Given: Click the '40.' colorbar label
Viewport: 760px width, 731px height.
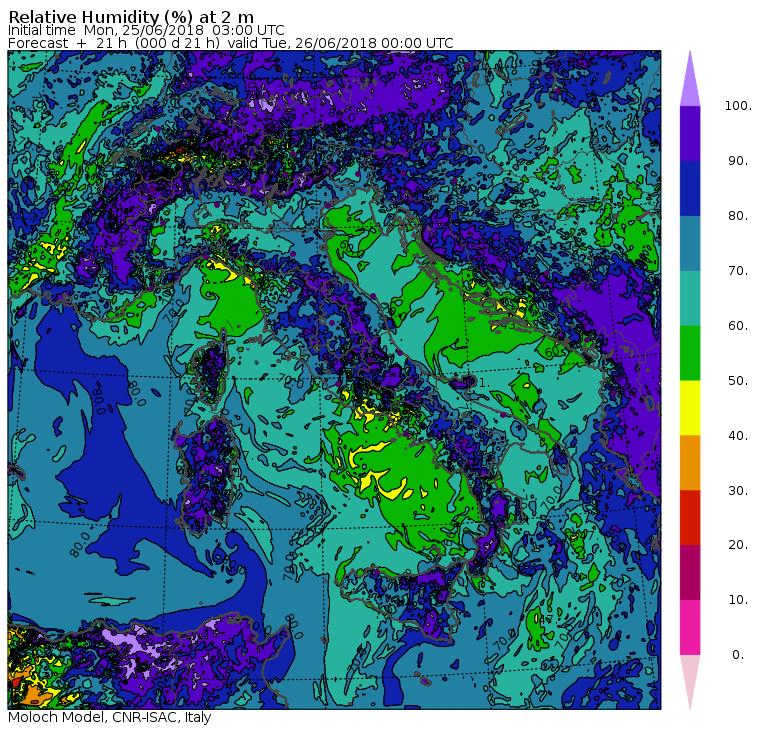Looking at the screenshot, I should tap(738, 436).
